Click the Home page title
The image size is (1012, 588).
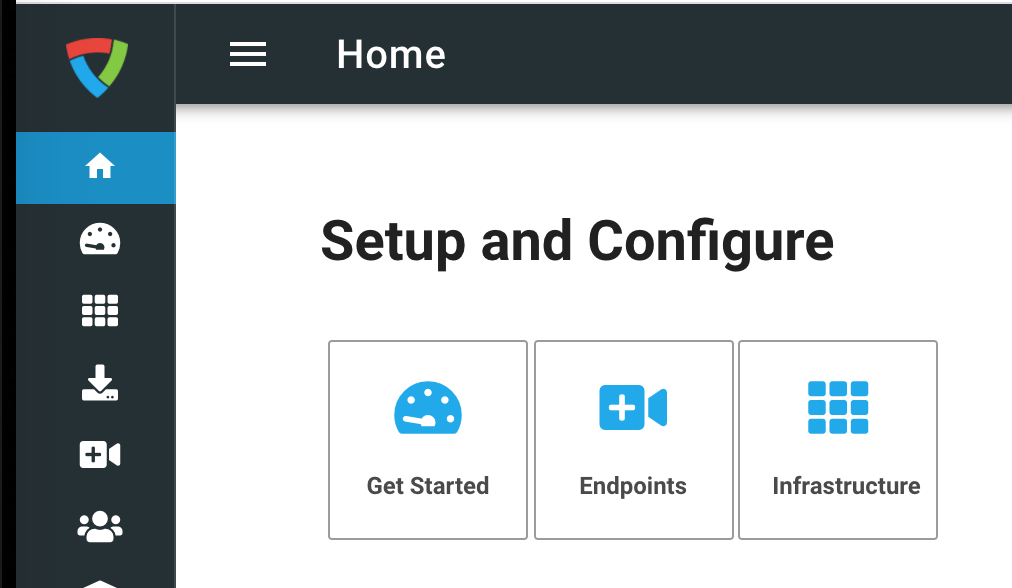click(391, 54)
